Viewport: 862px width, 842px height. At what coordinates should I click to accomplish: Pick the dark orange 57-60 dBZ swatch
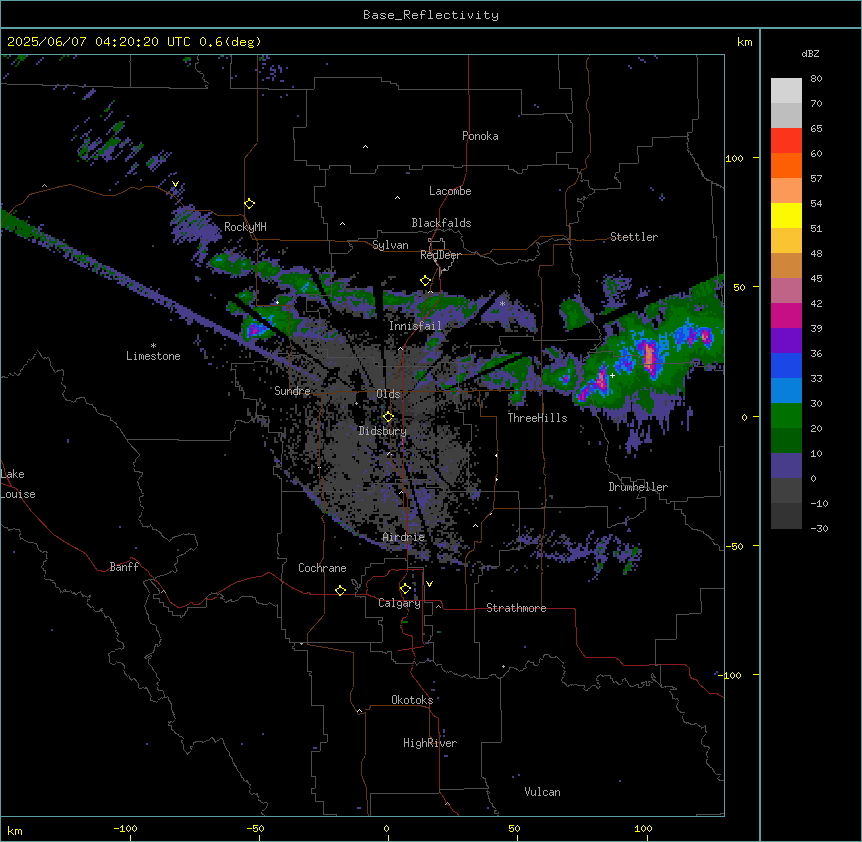(x=786, y=166)
